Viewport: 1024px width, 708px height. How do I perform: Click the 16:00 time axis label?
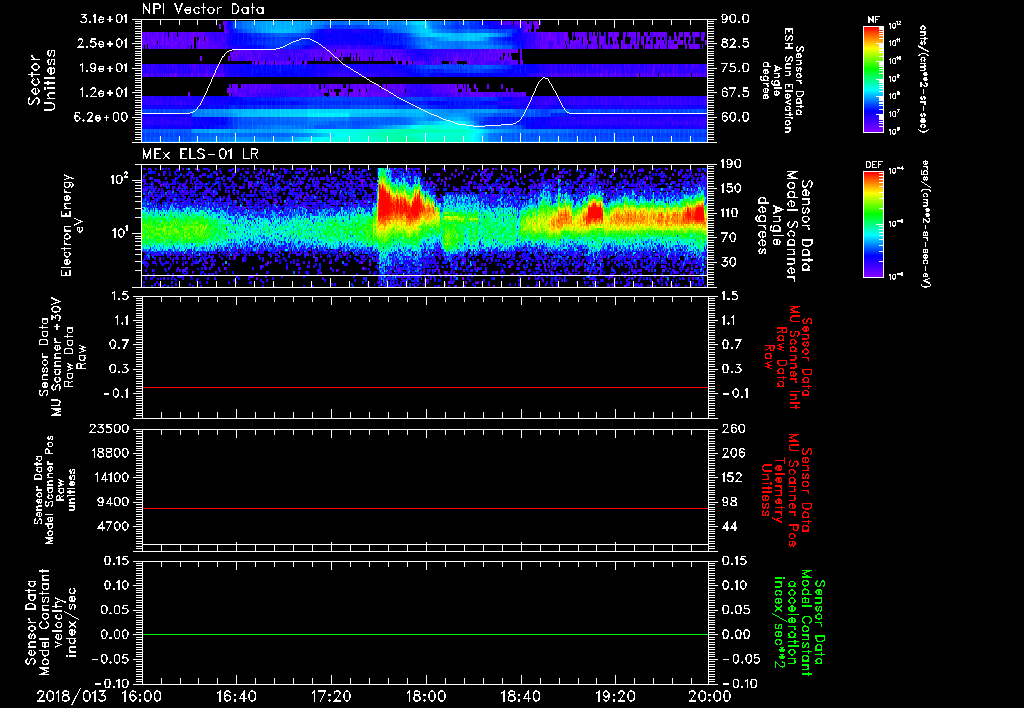pyautogui.click(x=142, y=694)
